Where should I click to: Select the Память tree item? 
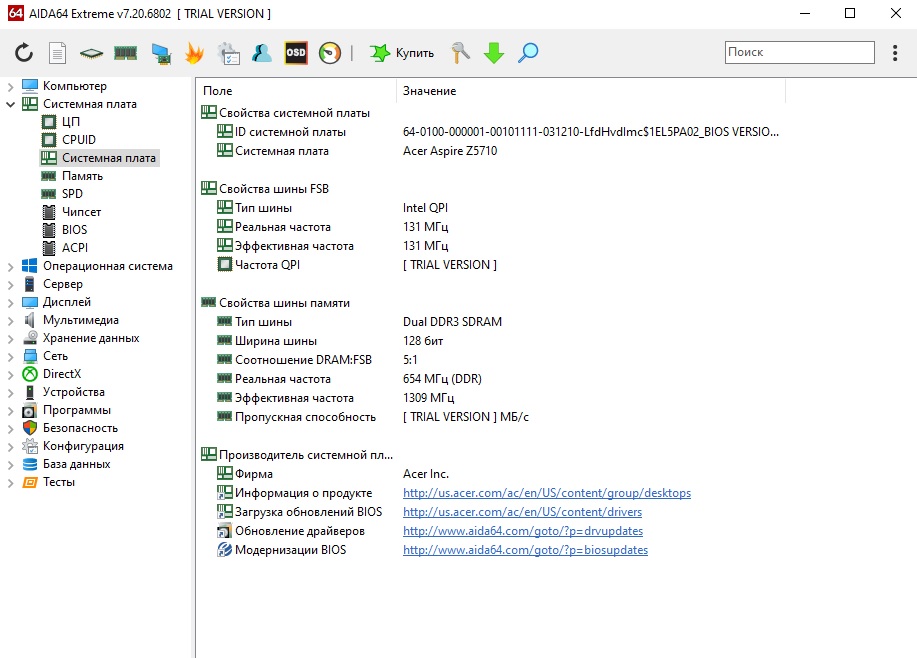tap(82, 176)
